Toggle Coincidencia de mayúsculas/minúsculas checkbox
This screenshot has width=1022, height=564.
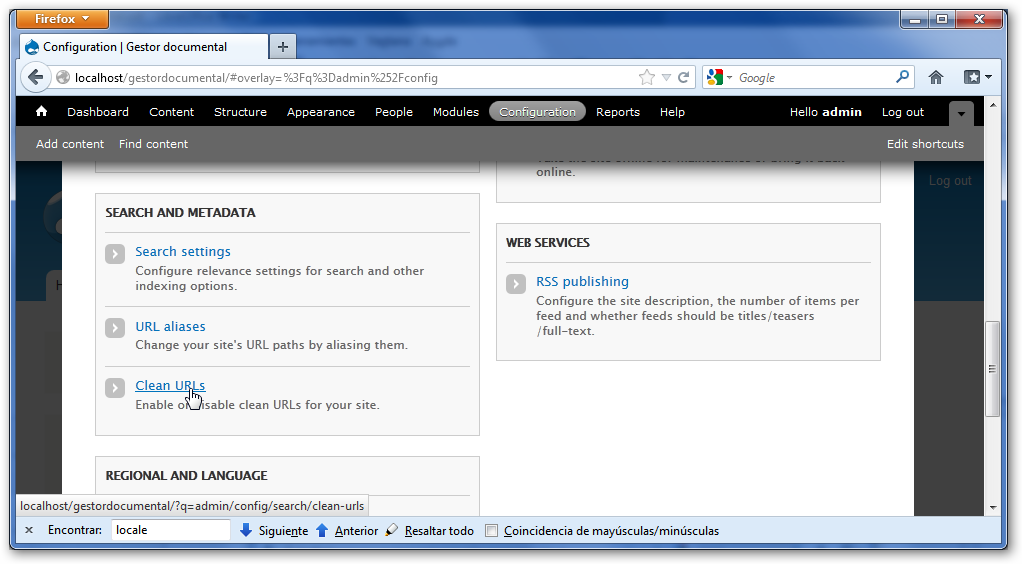[x=491, y=531]
